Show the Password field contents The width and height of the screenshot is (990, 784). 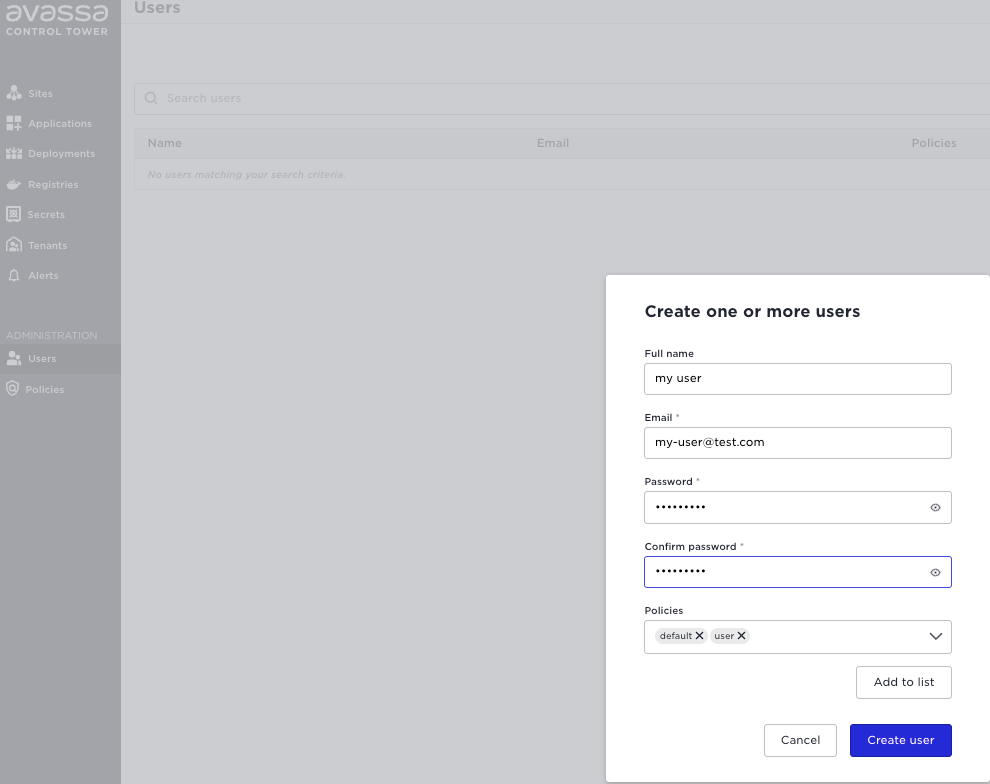coord(935,508)
